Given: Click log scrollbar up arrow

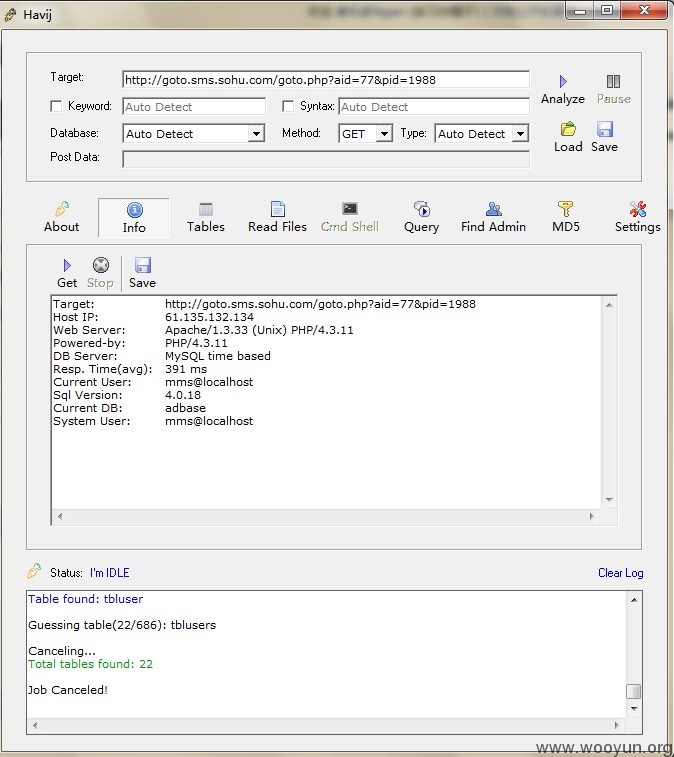Looking at the screenshot, I should [634, 600].
